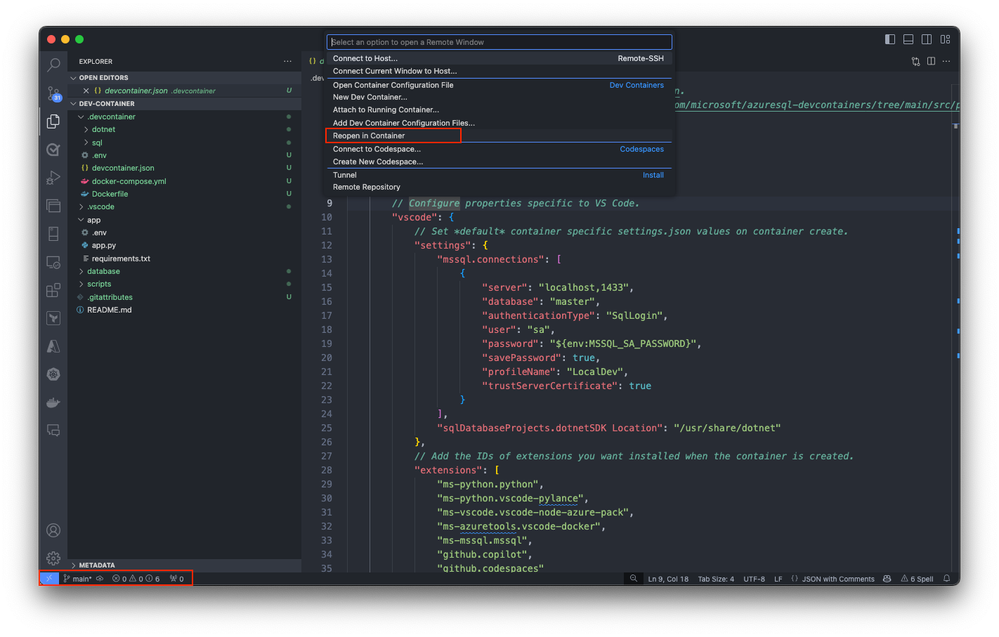Open problems errors and warnings counter

coord(136,579)
